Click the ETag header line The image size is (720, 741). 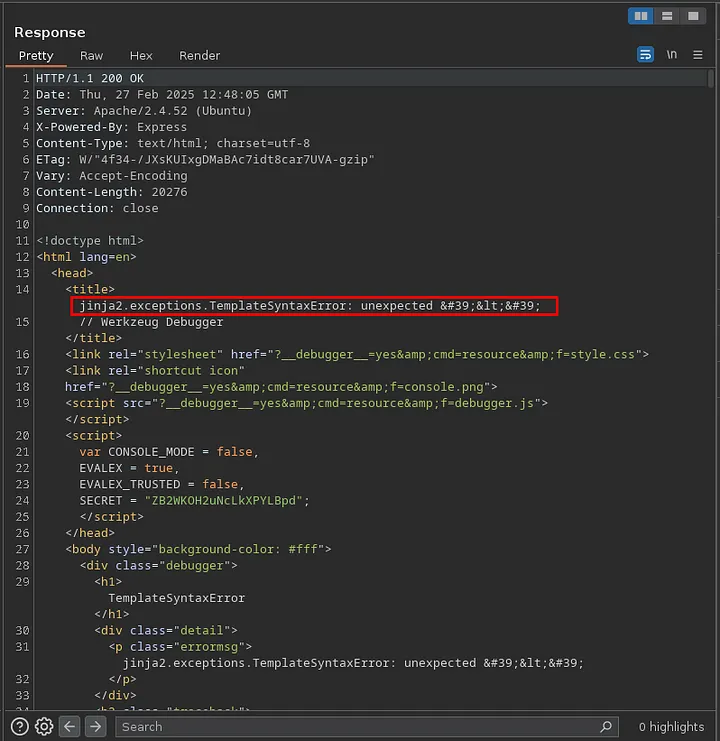click(205, 160)
